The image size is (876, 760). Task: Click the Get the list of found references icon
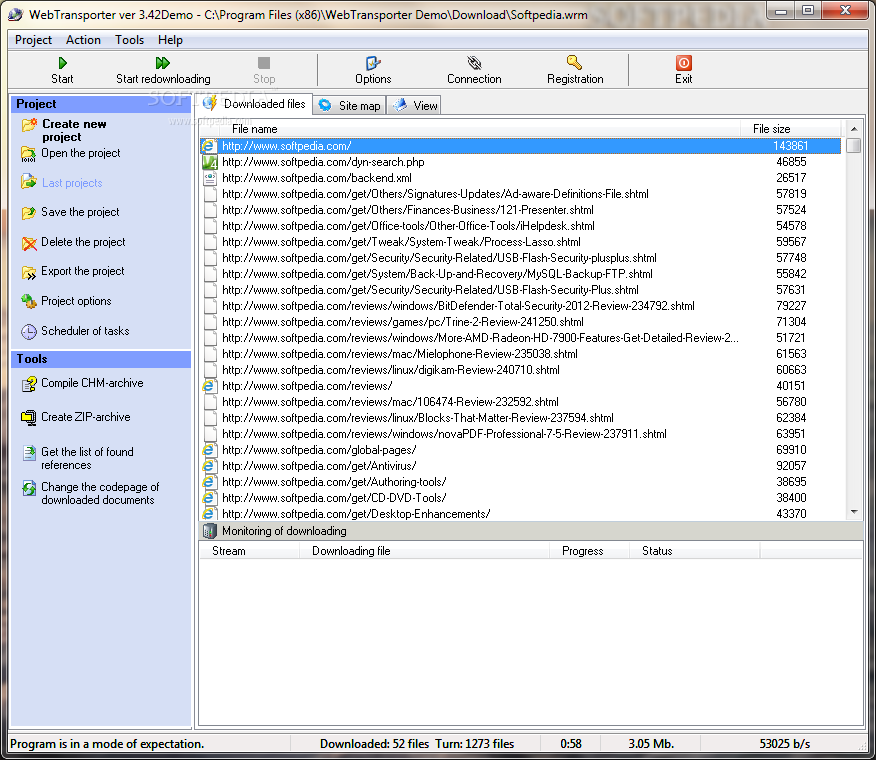tap(29, 453)
